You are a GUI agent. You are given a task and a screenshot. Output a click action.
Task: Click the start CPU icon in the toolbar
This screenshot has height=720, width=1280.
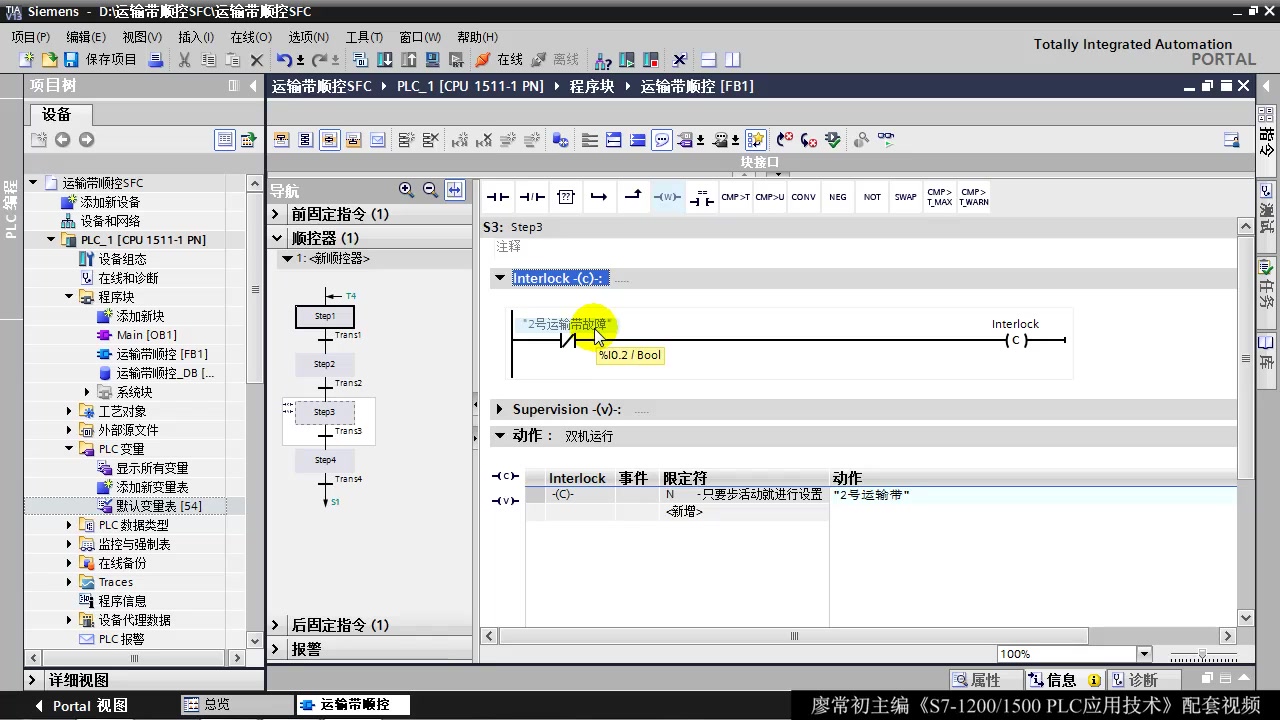627,60
